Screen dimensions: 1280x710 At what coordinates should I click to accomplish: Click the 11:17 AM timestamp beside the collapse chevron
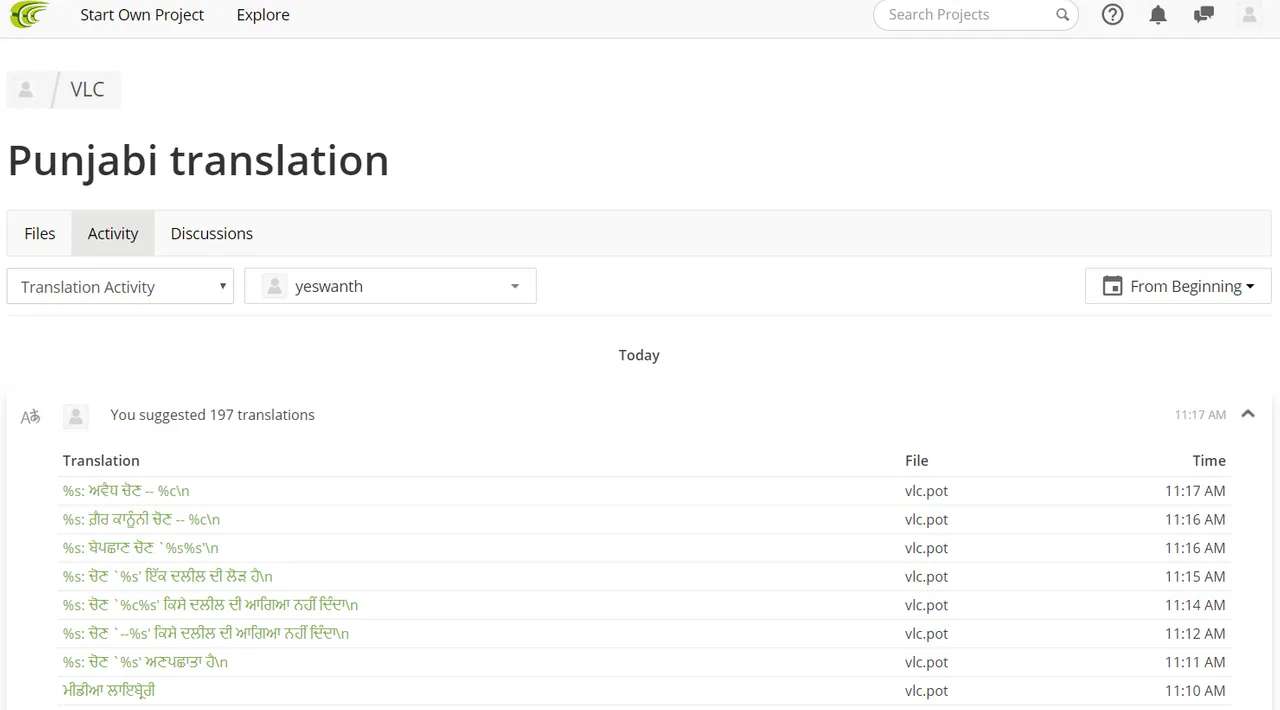click(1200, 415)
